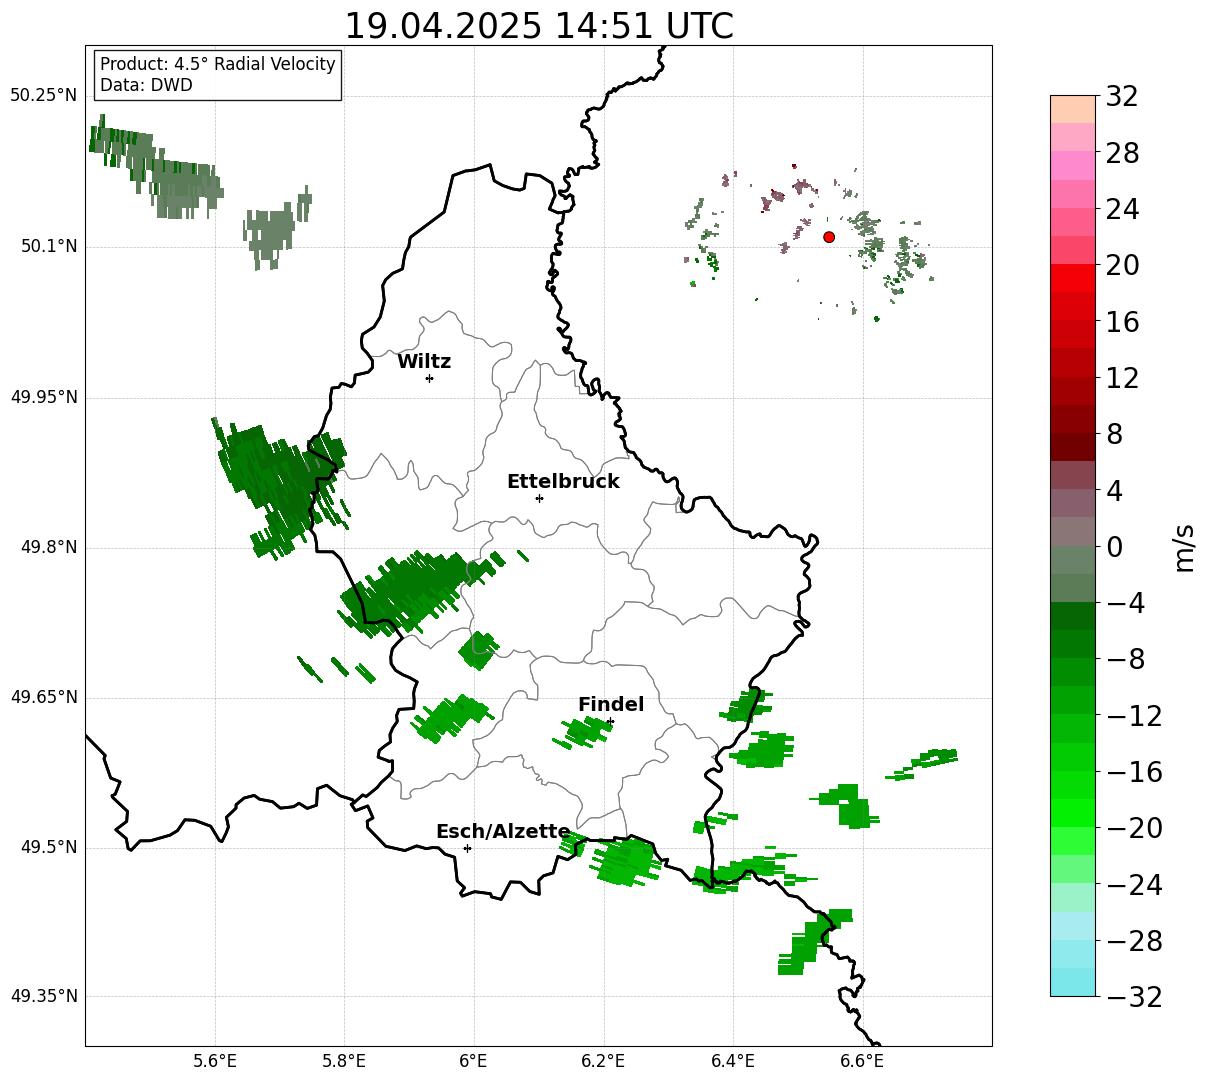Click the colorbar tick label 4
The image size is (1207, 1081).
pyautogui.click(x=1114, y=491)
